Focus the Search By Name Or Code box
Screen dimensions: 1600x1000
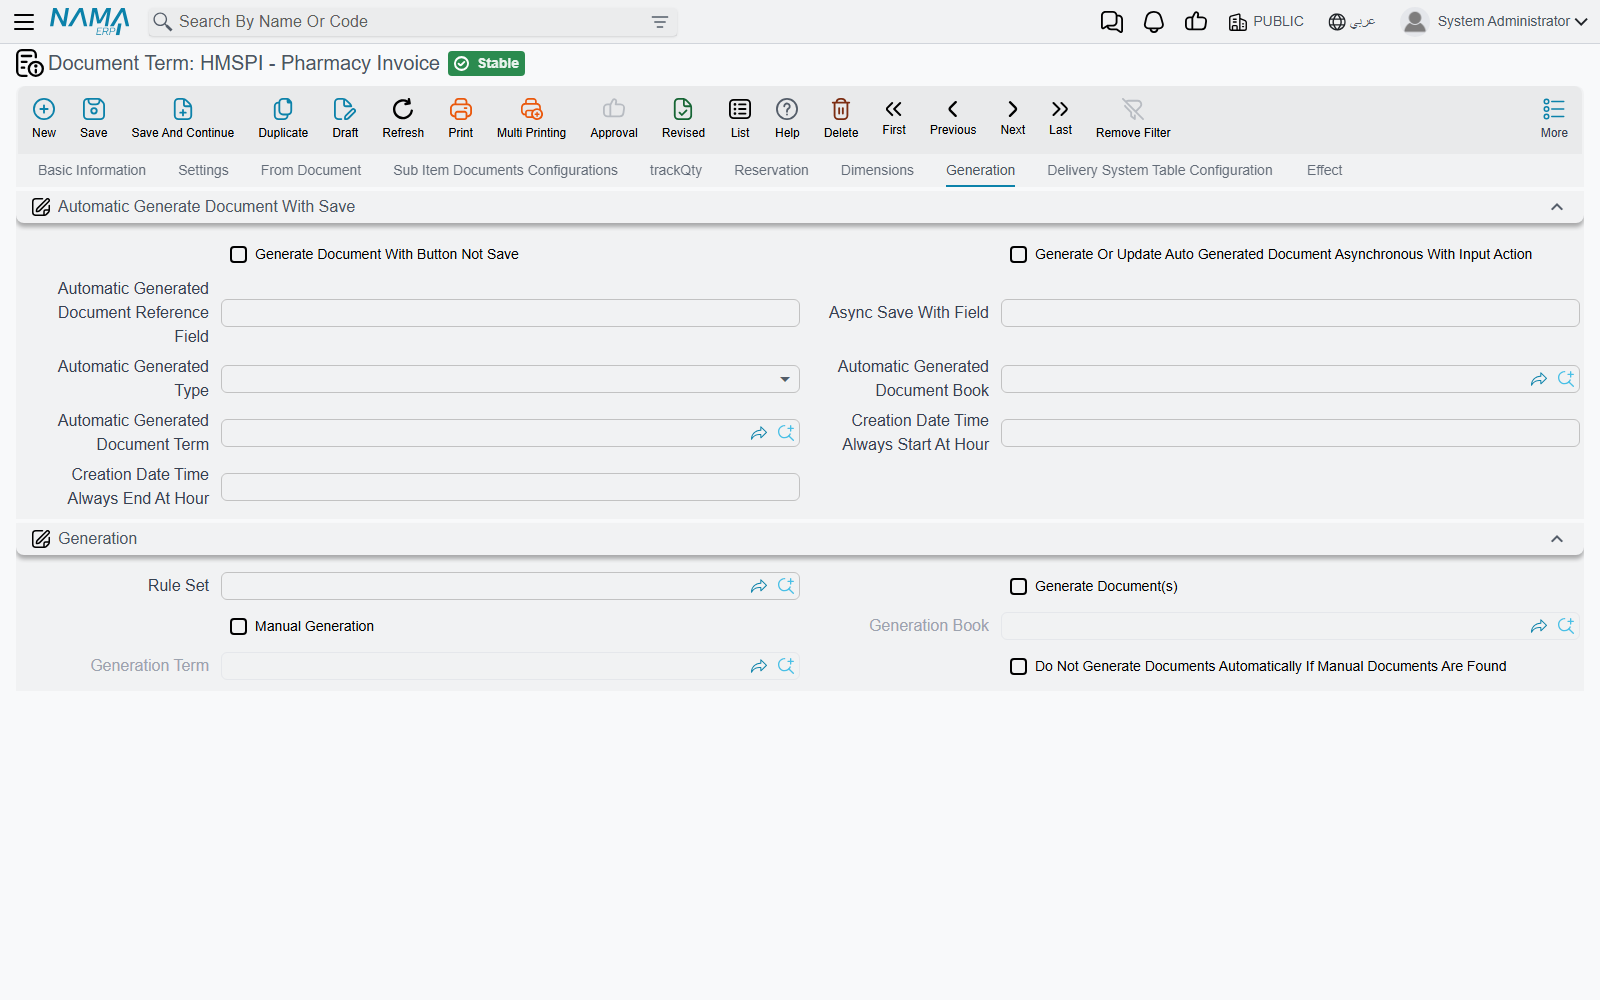(x=410, y=22)
